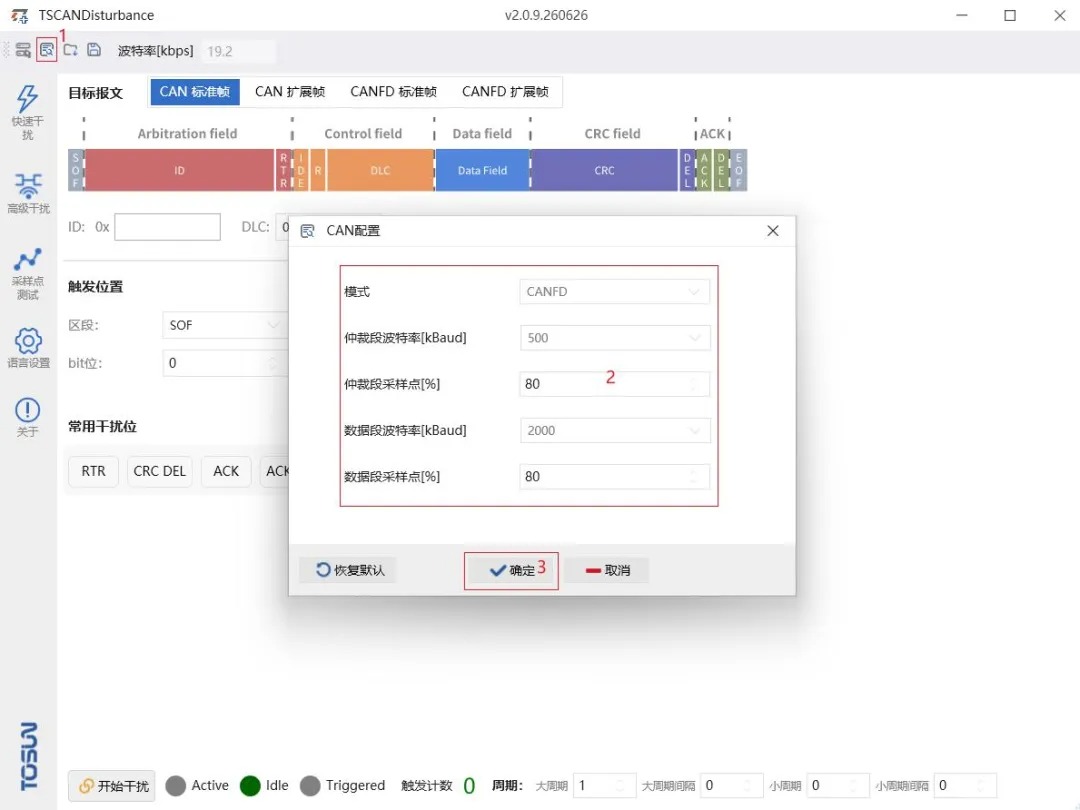1080x810 pixels.
Task: Click the CRC field label
Action: [x=612, y=134]
